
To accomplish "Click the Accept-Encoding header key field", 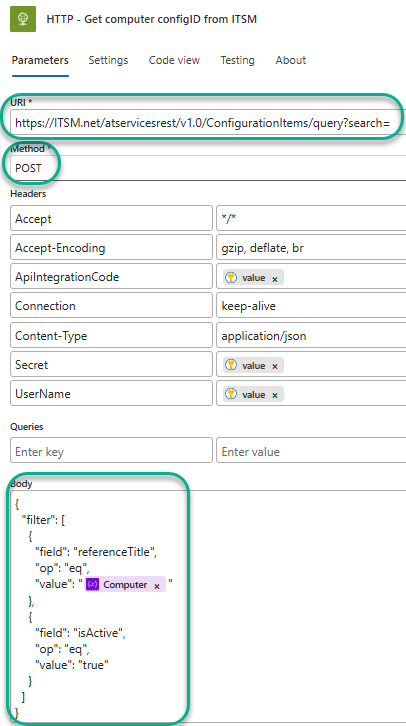I will 111,248.
